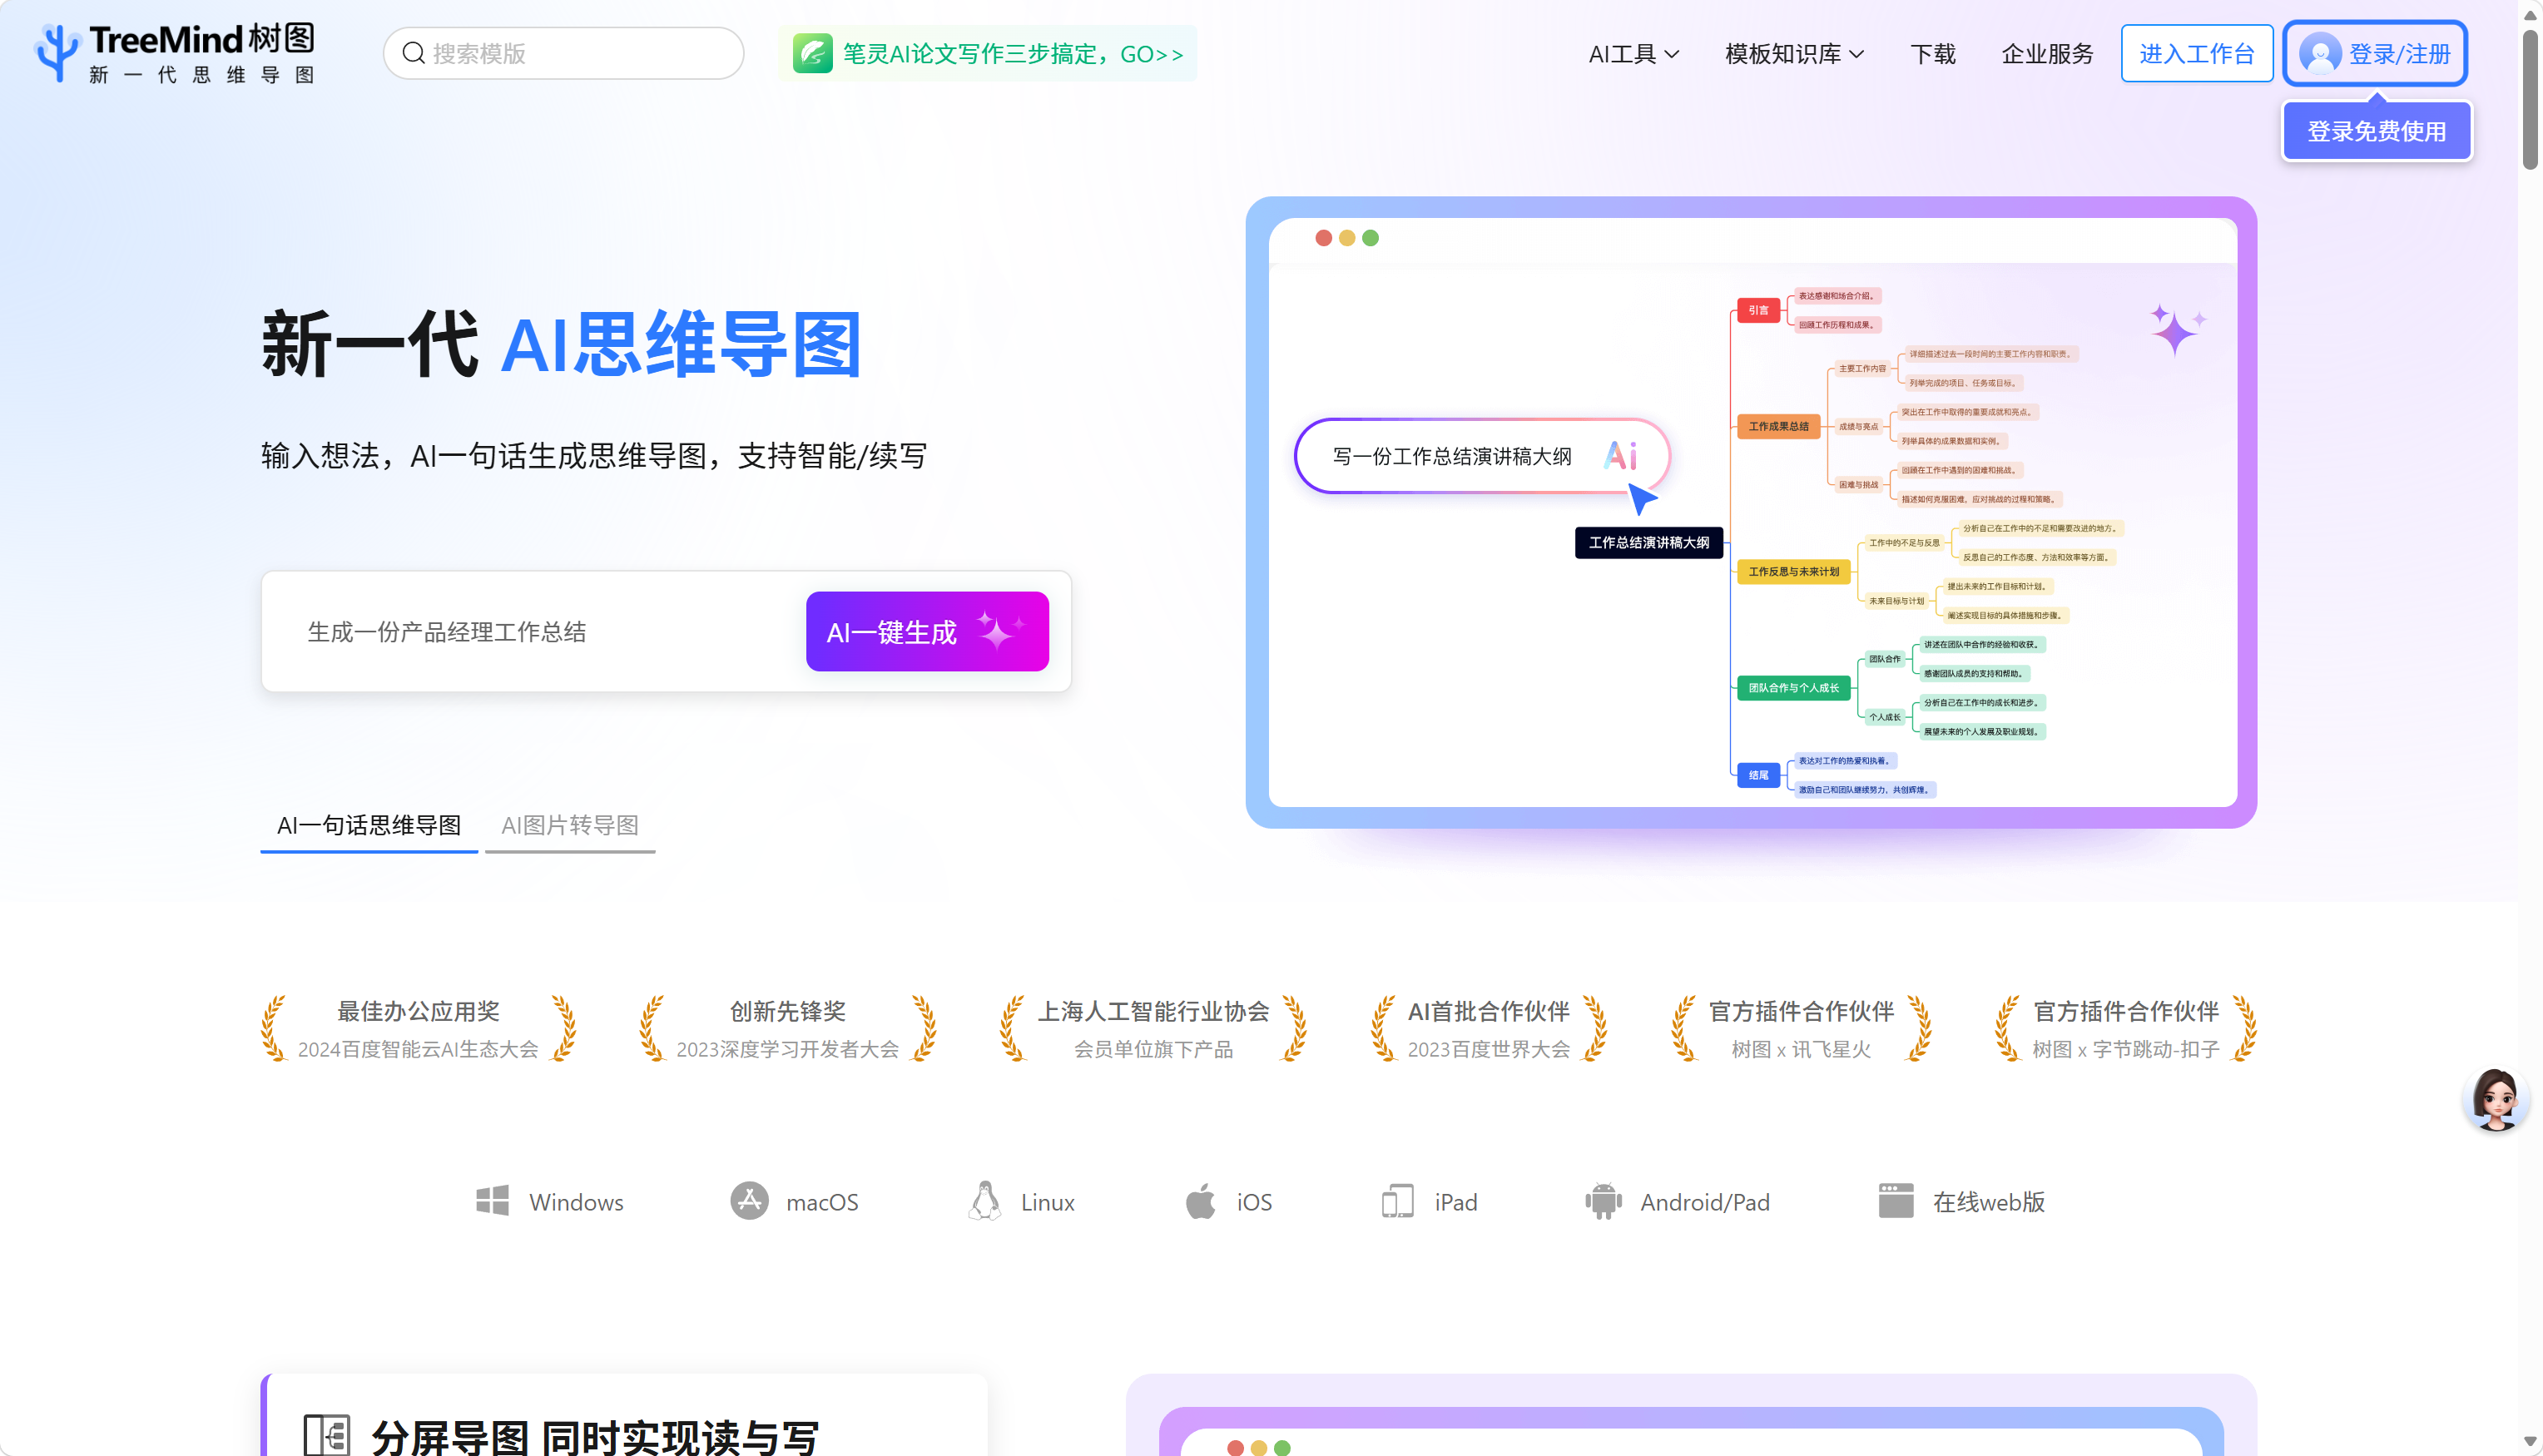2543x1456 pixels.
Task: Click the iOS download link text
Action: click(1254, 1201)
